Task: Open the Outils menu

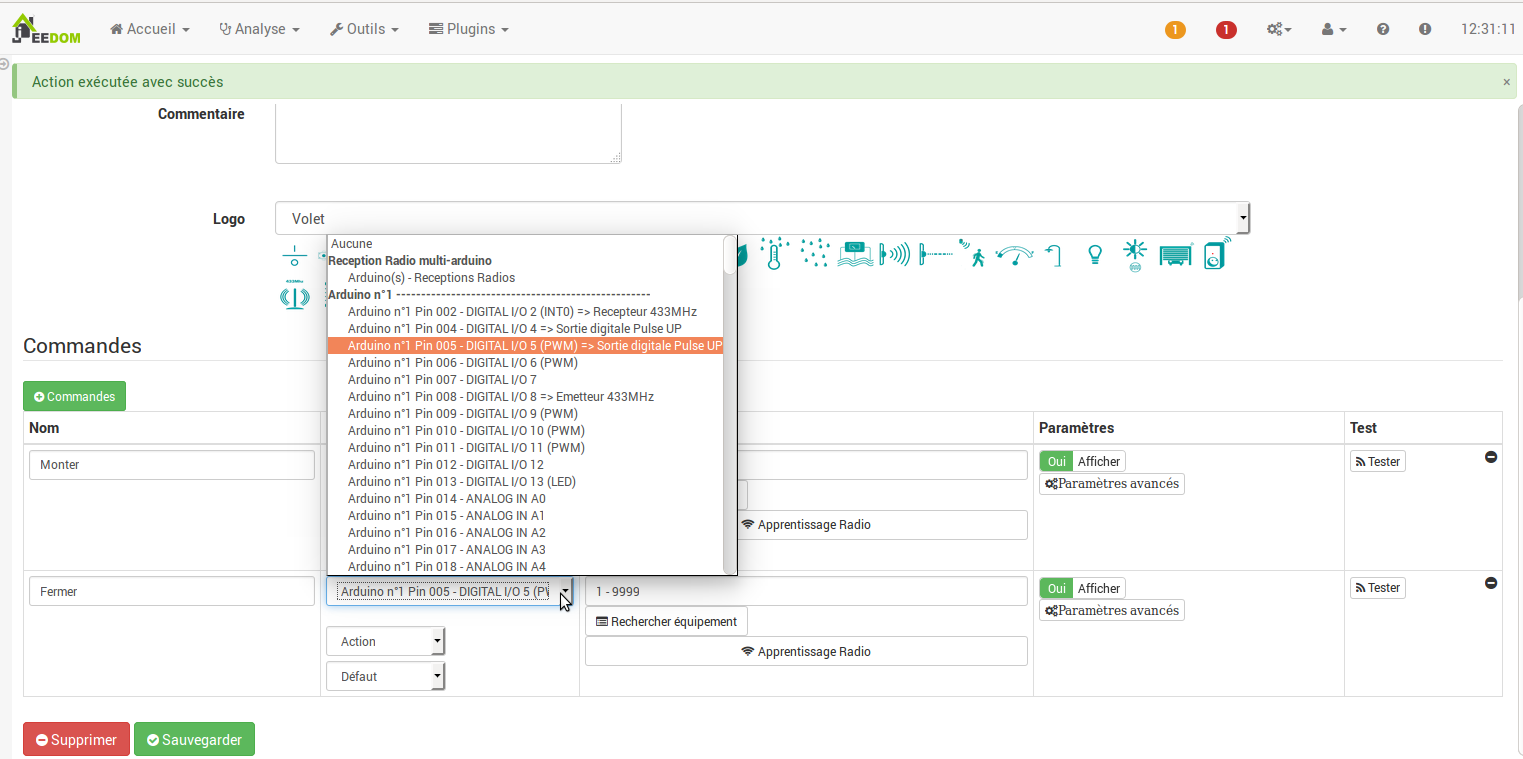Action: click(x=364, y=29)
